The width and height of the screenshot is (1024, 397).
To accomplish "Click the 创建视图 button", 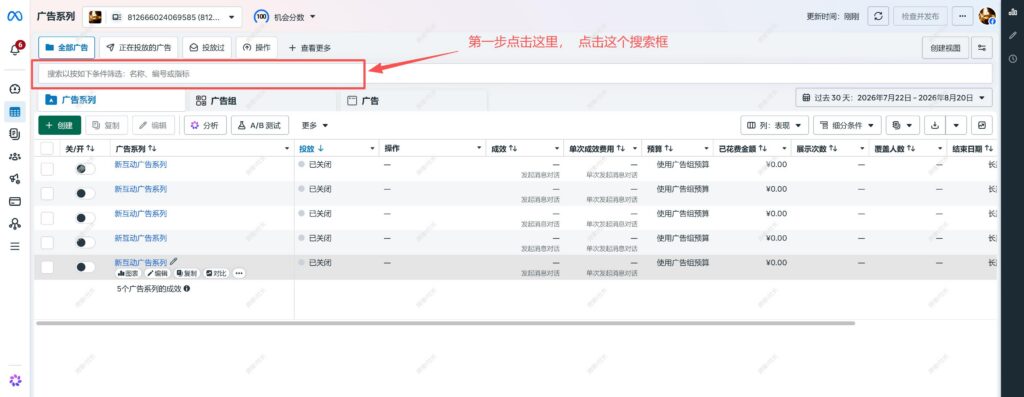I will [945, 48].
